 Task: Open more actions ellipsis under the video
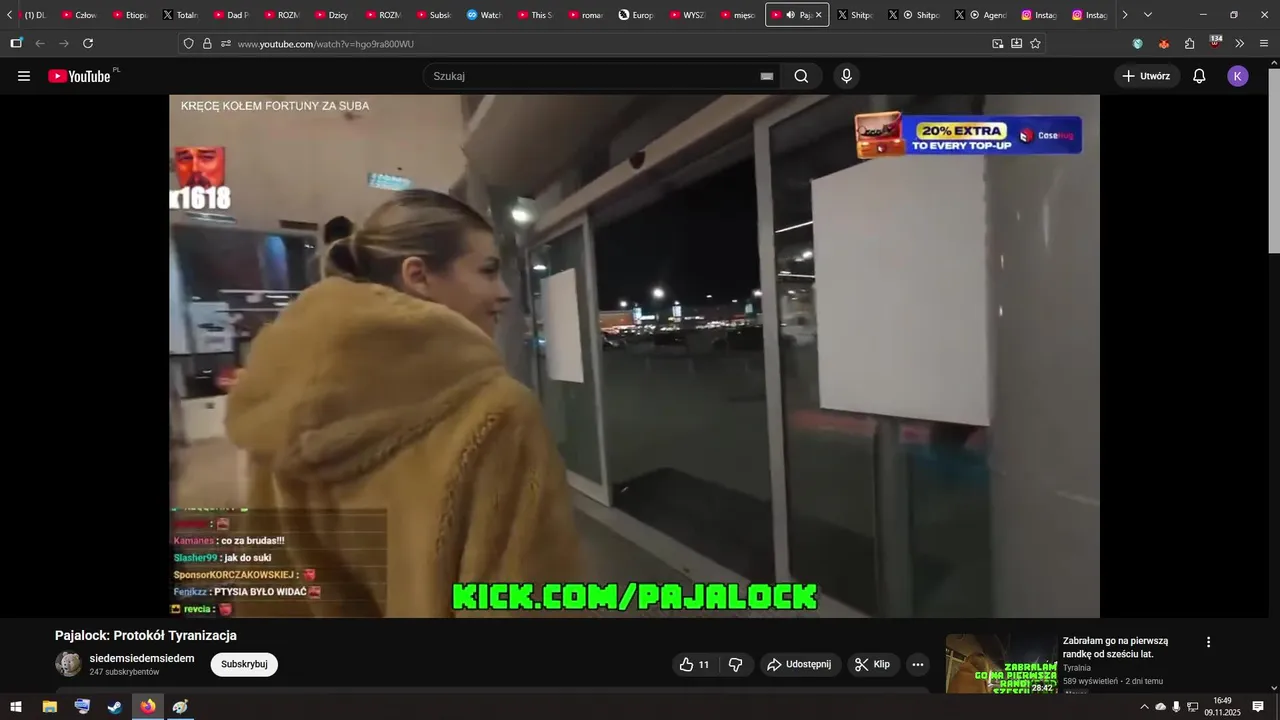tap(917, 664)
